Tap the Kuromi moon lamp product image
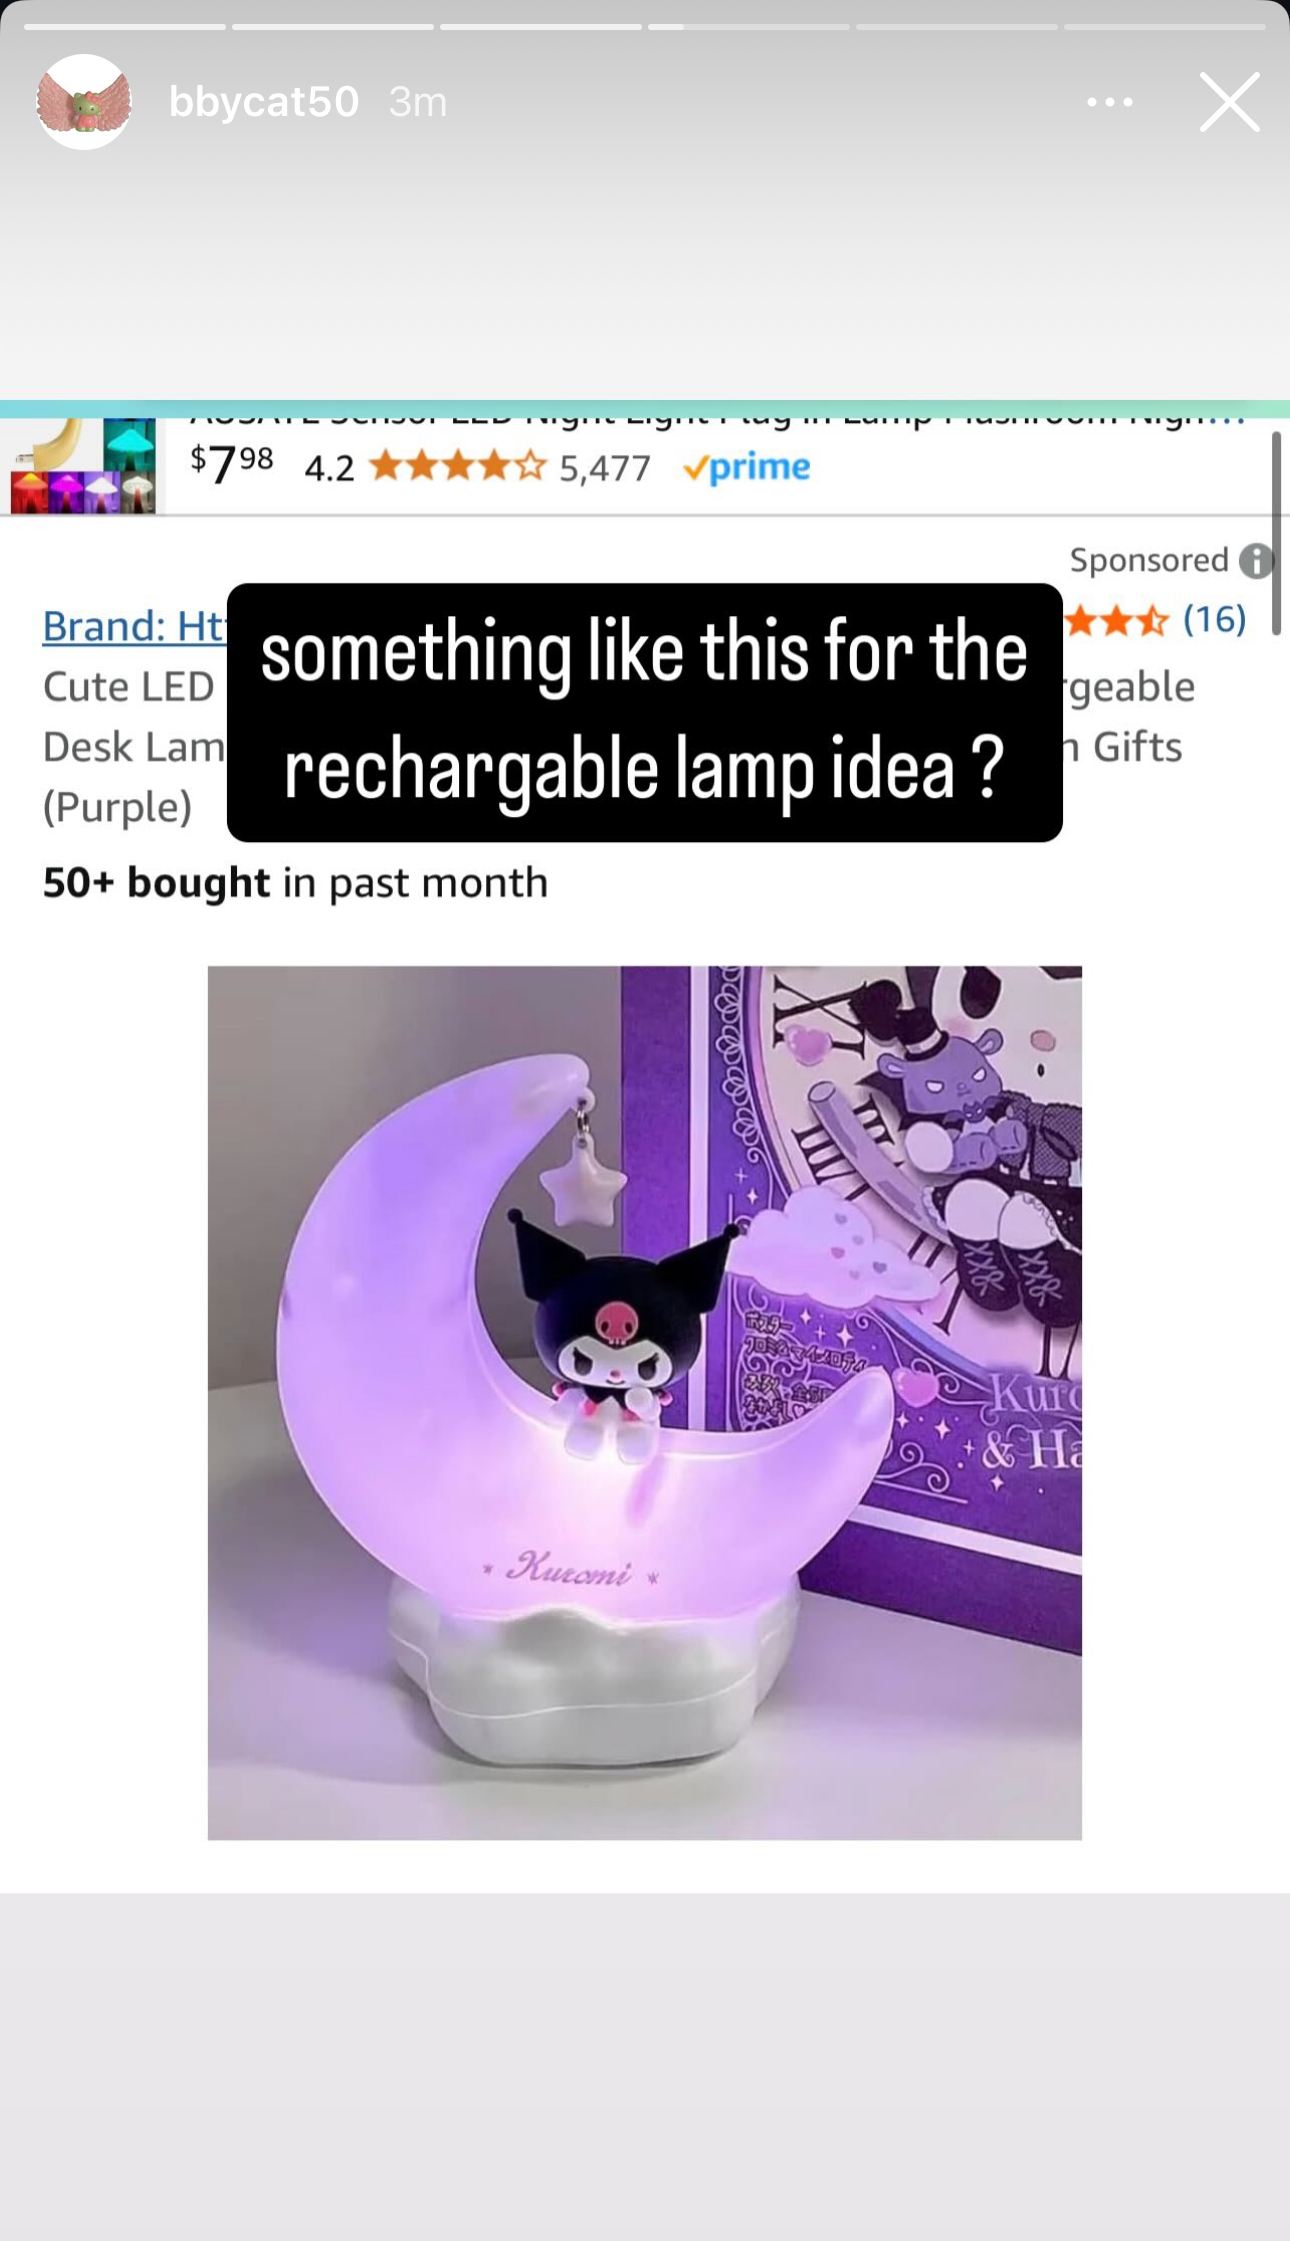Screen dimensions: 1290x2241 (645, 1402)
